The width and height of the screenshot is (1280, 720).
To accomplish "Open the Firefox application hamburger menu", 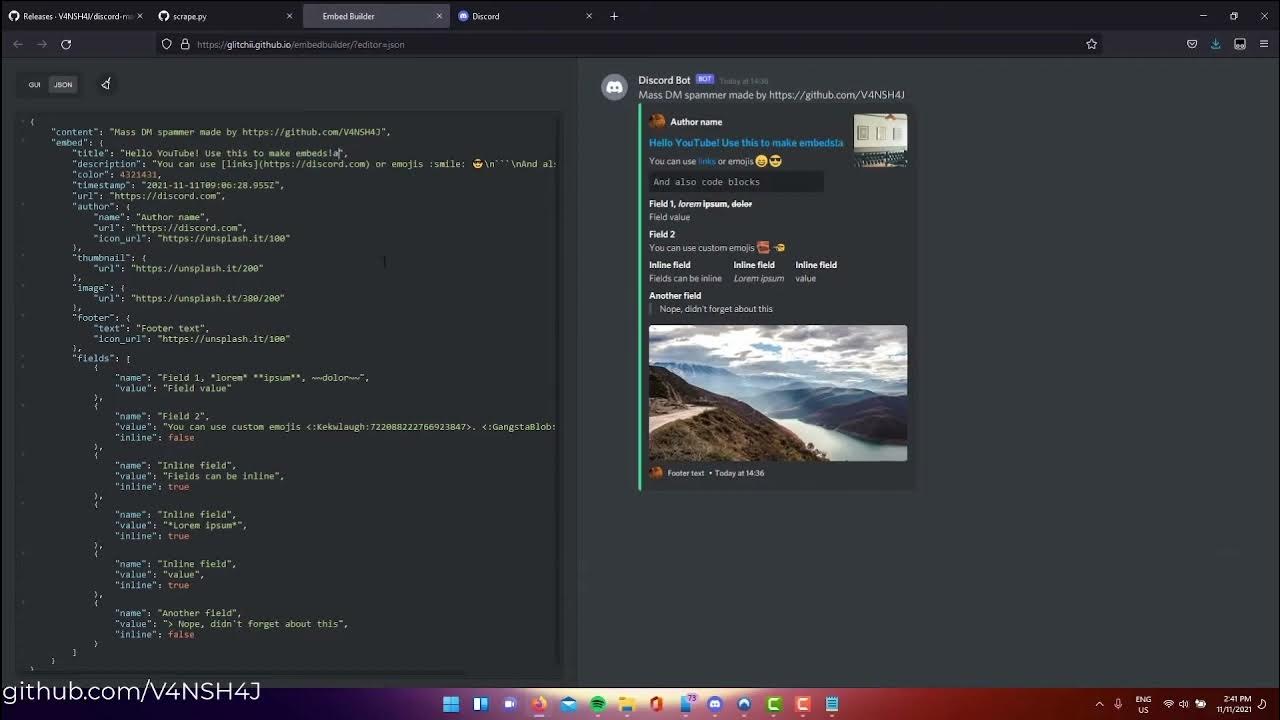I will 1264,44.
